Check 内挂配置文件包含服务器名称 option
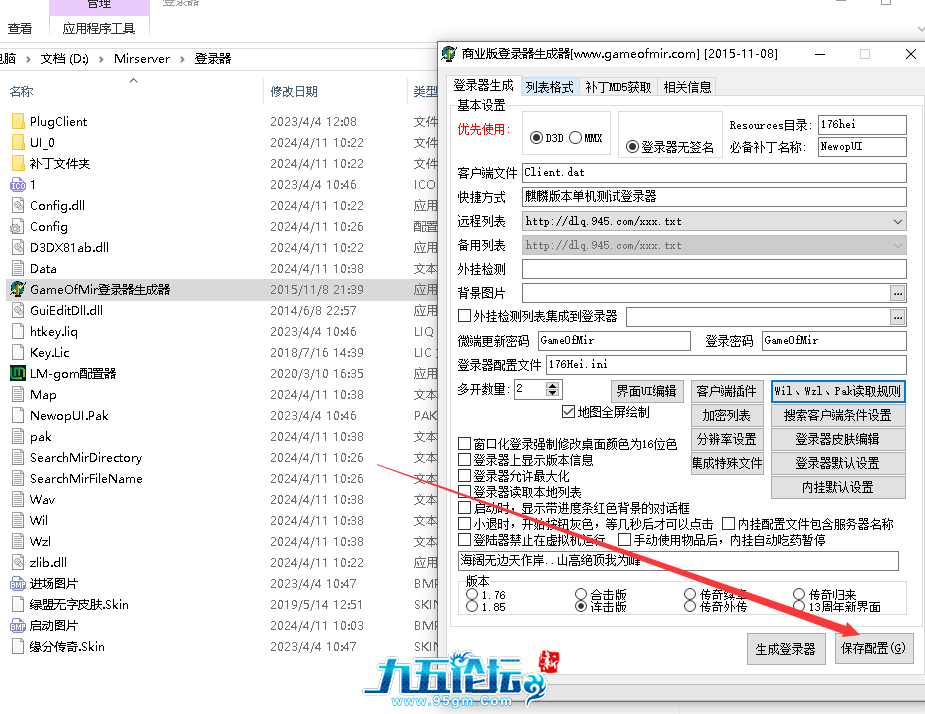Image resolution: width=925 pixels, height=714 pixels. (x=729, y=523)
